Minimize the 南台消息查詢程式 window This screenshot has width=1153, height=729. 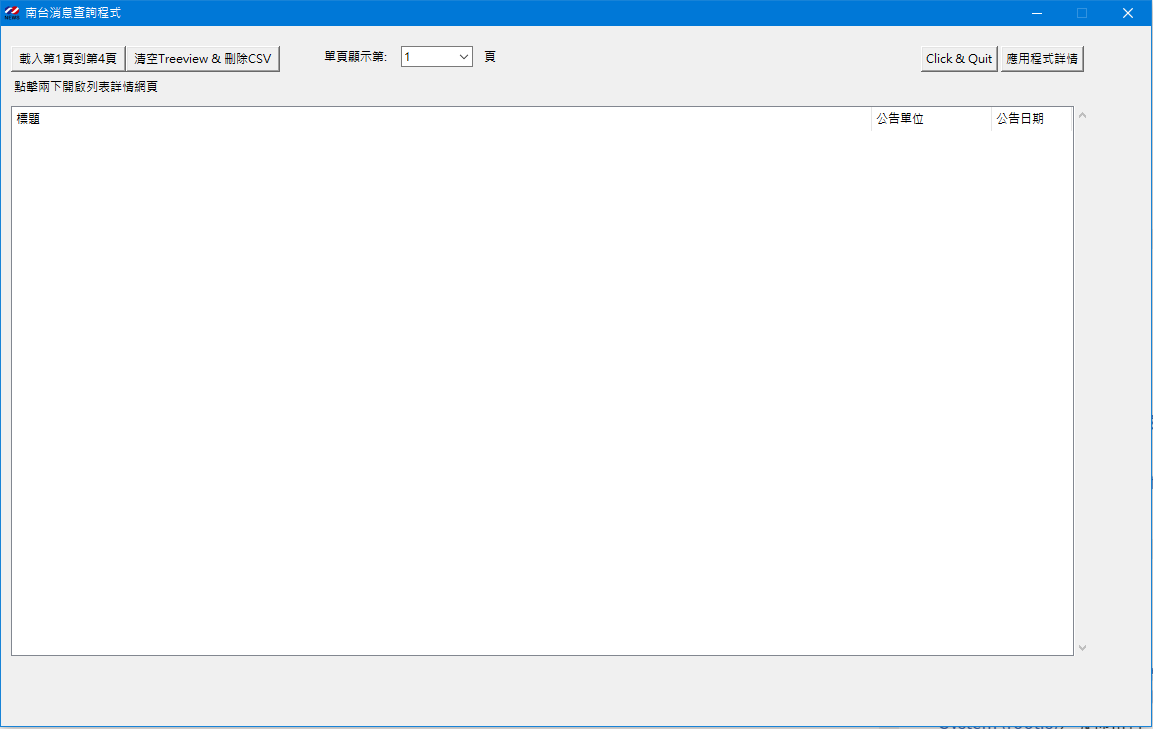(1037, 13)
